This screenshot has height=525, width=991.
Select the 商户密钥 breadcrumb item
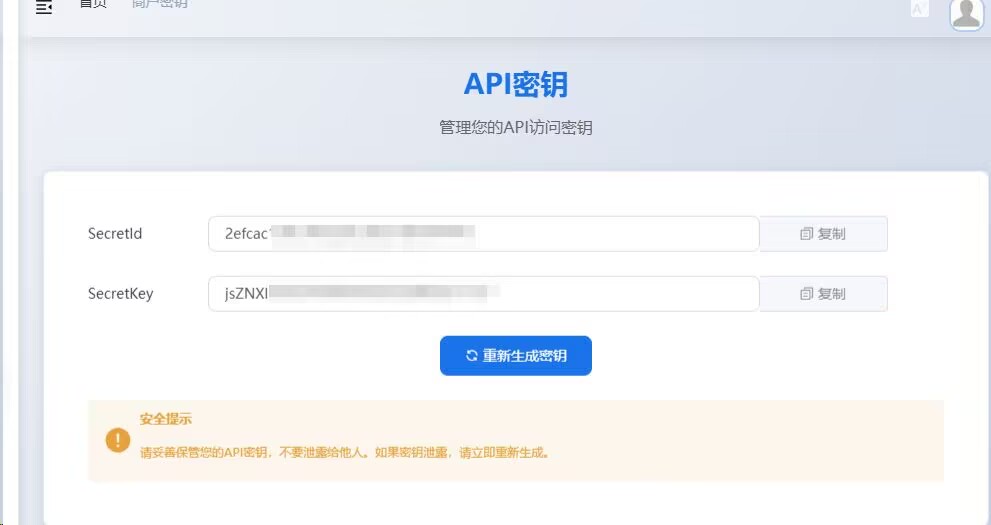159,4
